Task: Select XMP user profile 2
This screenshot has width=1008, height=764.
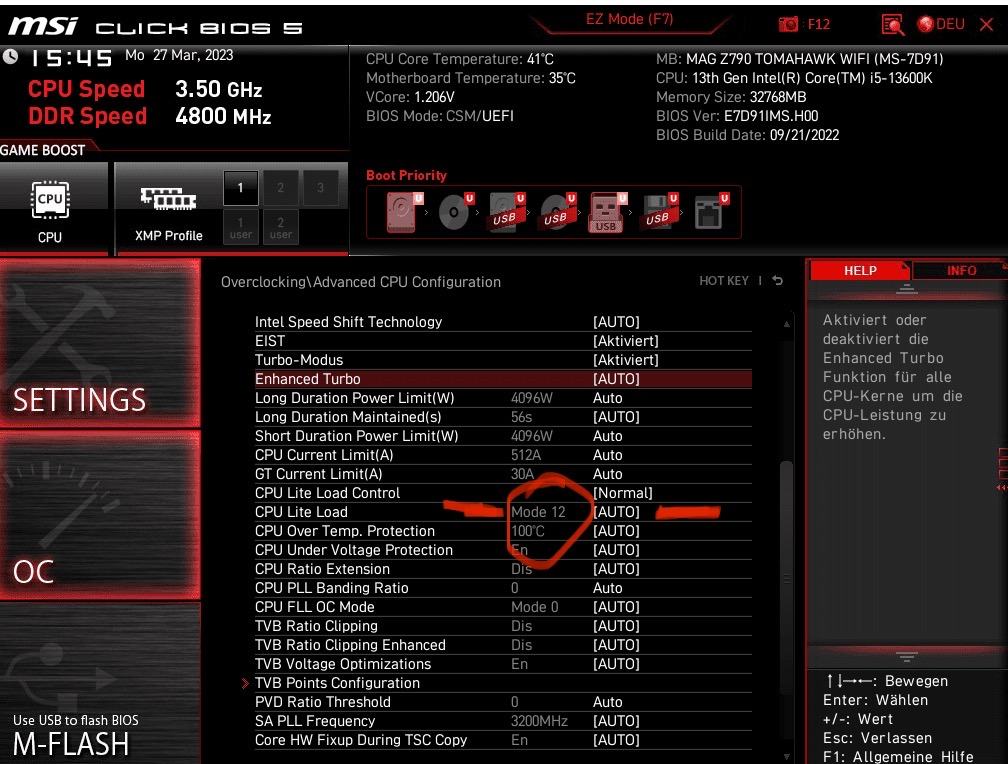Action: coord(280,227)
